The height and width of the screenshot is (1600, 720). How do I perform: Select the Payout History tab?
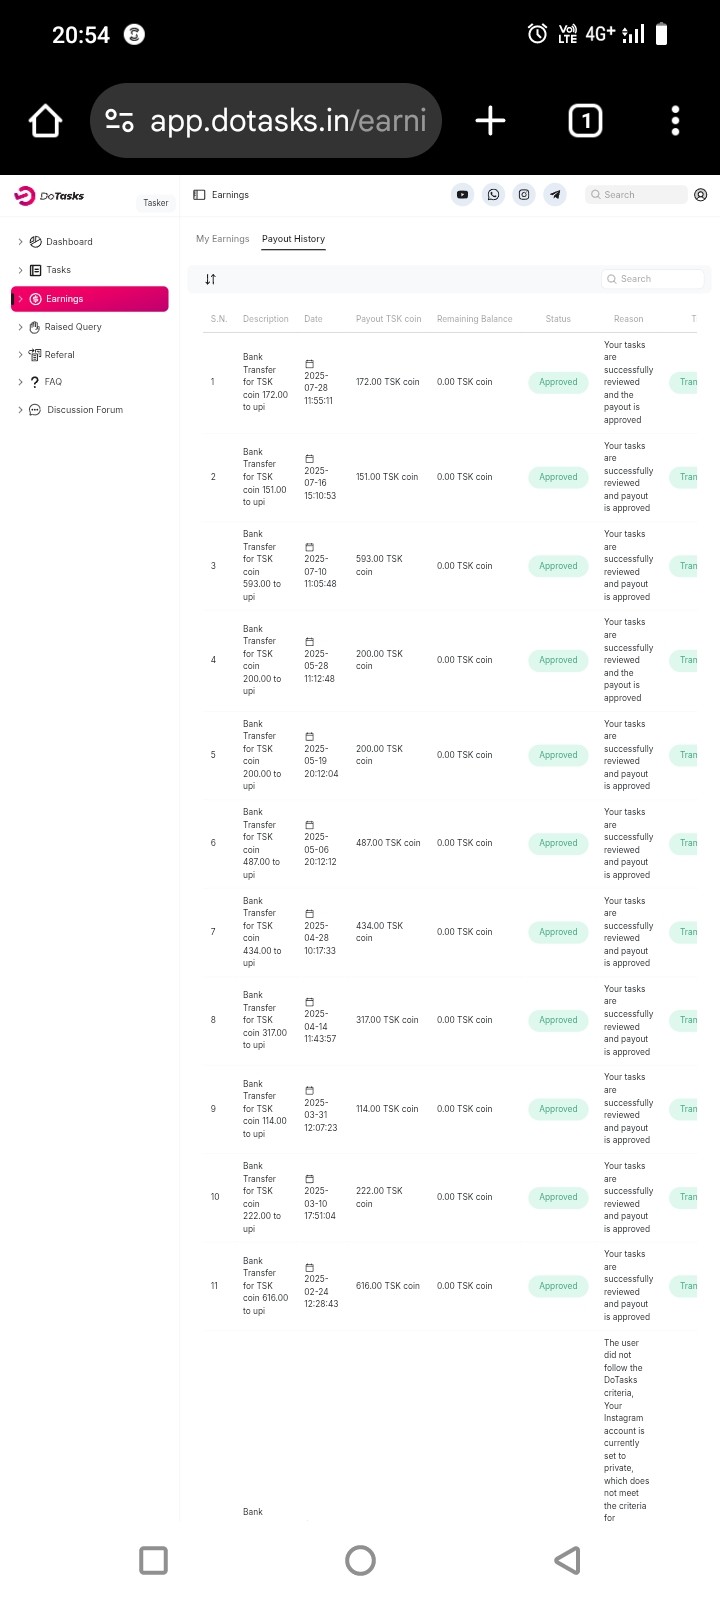(x=293, y=239)
